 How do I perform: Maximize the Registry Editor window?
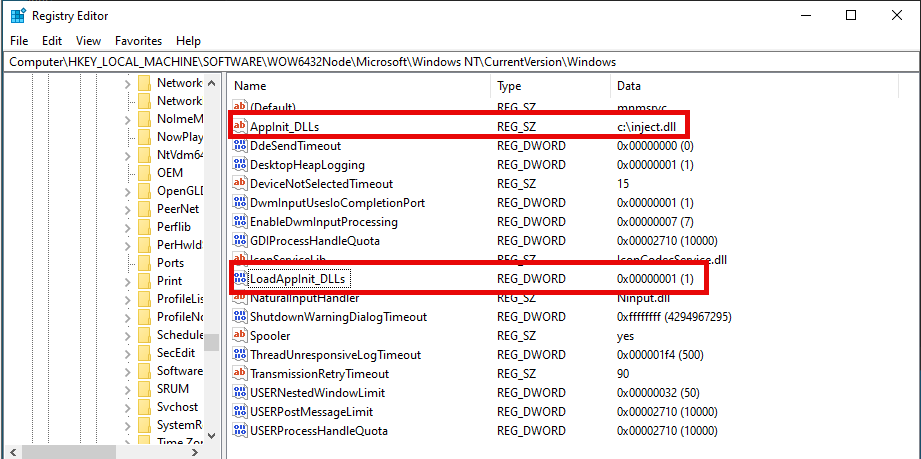(x=851, y=16)
